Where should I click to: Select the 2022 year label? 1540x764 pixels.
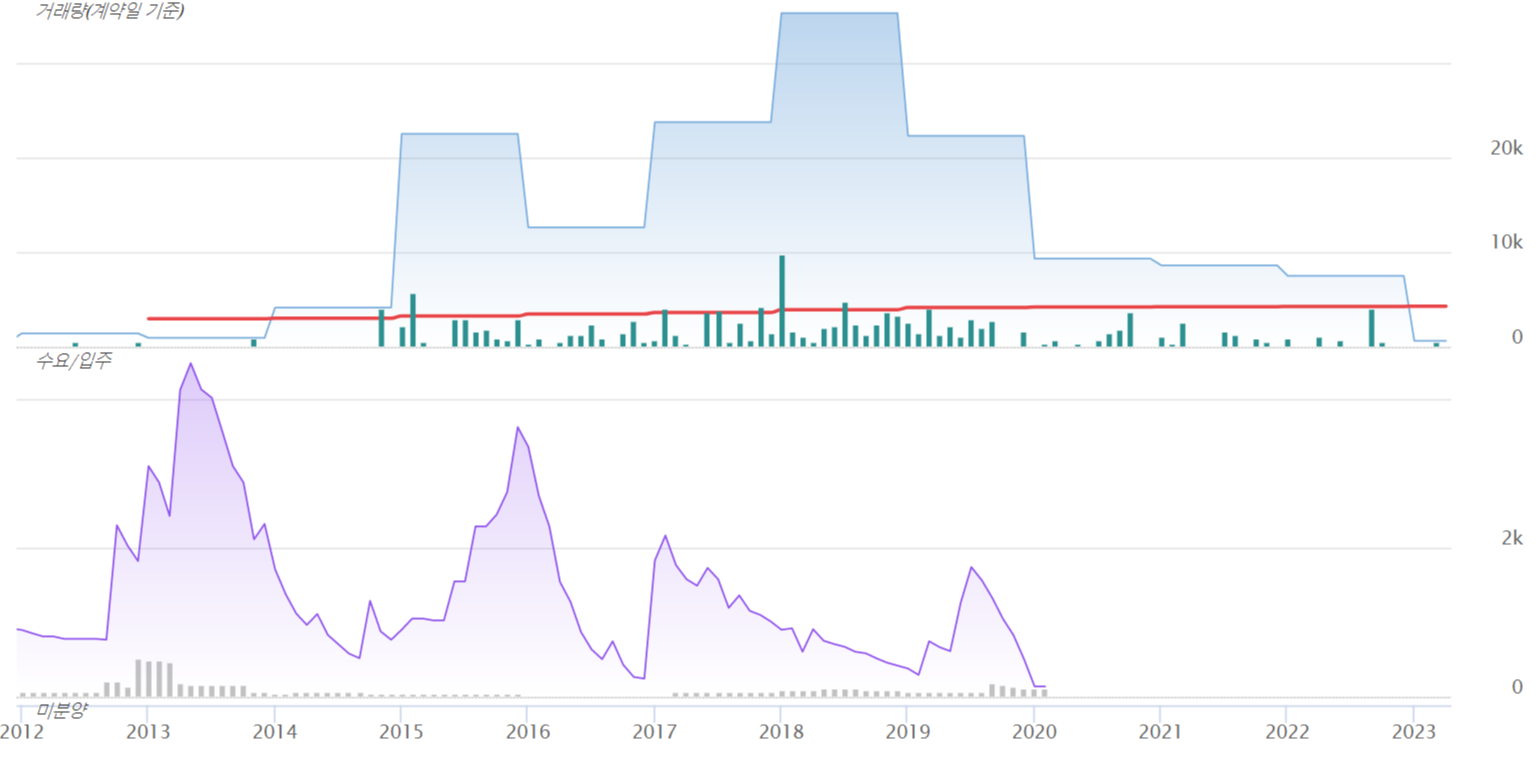[1286, 734]
